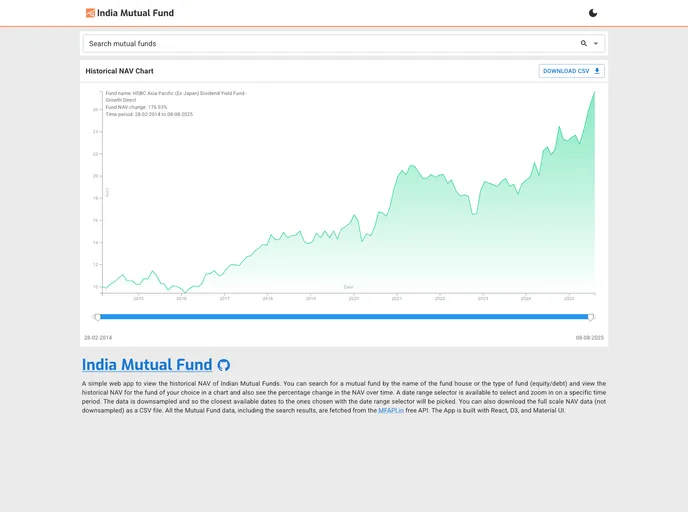Click the 2015 x-axis label
The height and width of the screenshot is (512, 688).
[x=138, y=298]
